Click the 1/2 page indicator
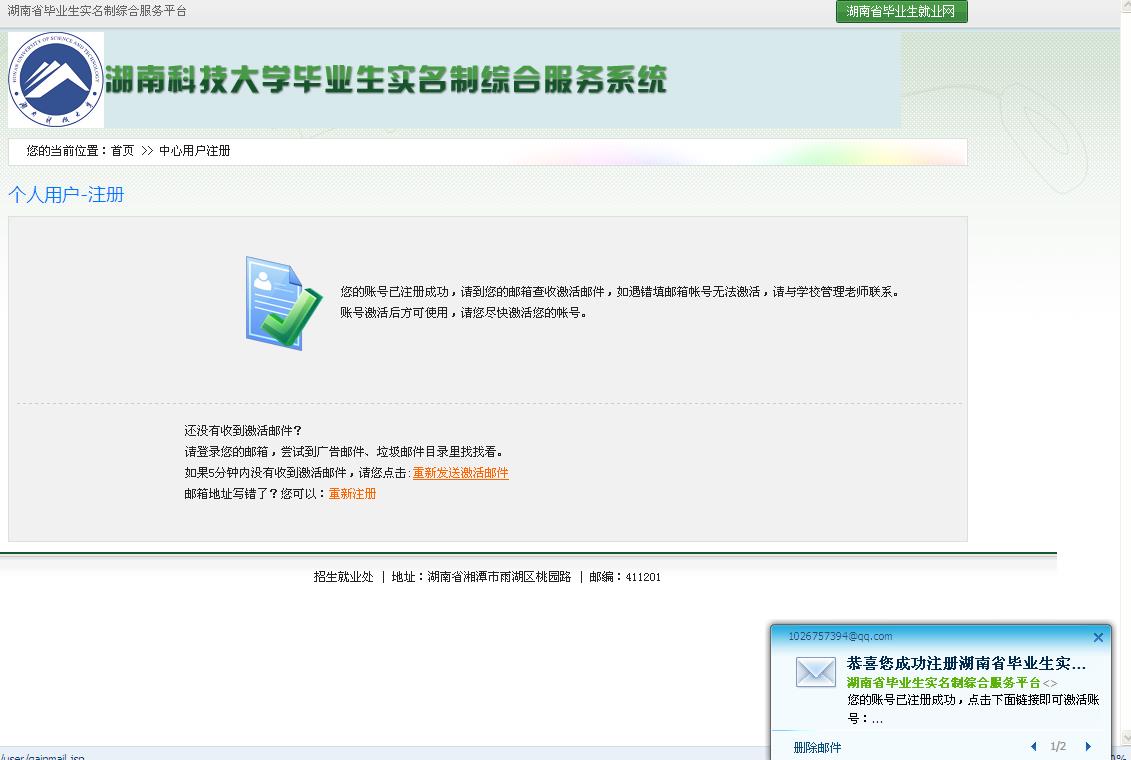This screenshot has width=1131, height=760. 1060,746
